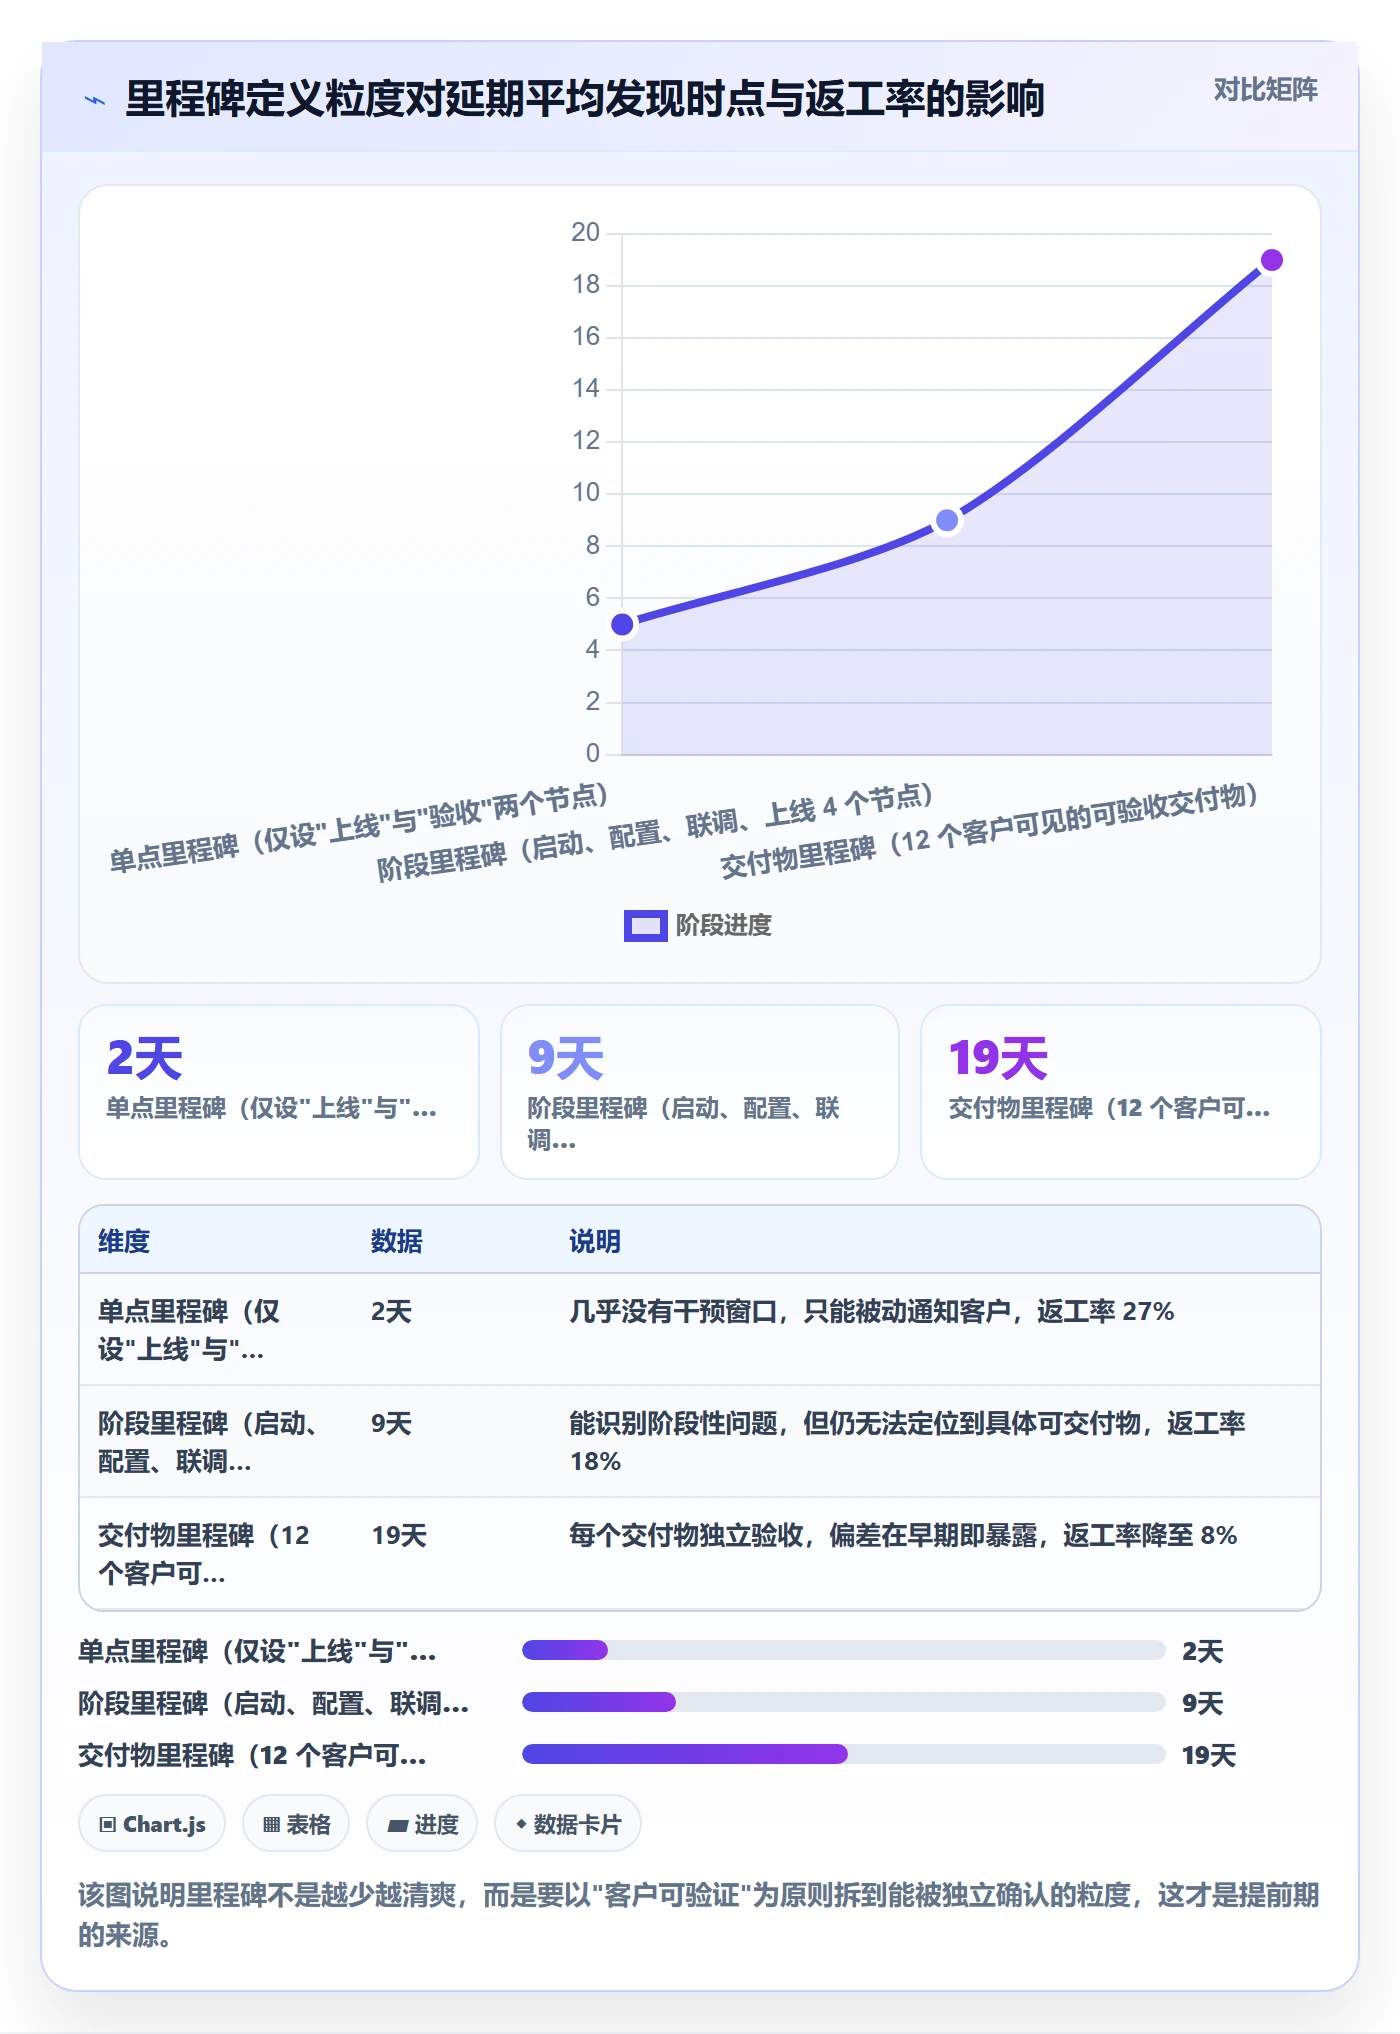Click the Chart.js chip's square icon
1400x2034 pixels.
point(108,1825)
